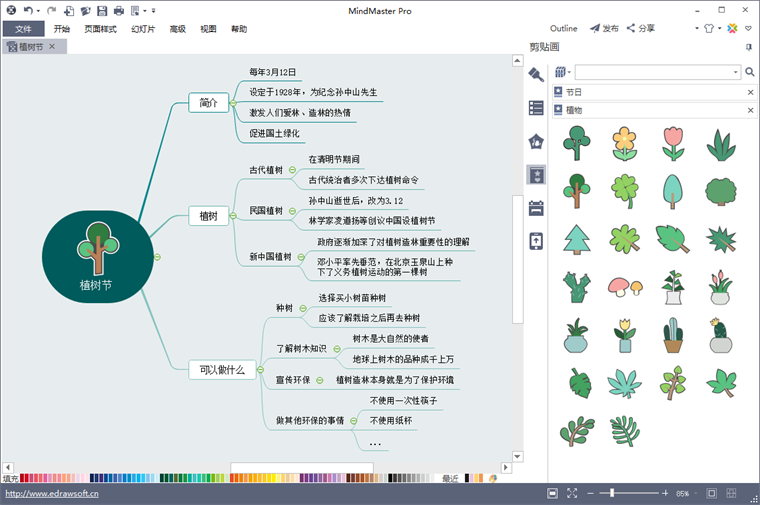This screenshot has width=760, height=505.
Task: Collapse the 简介 branch toggle
Action: tap(233, 103)
